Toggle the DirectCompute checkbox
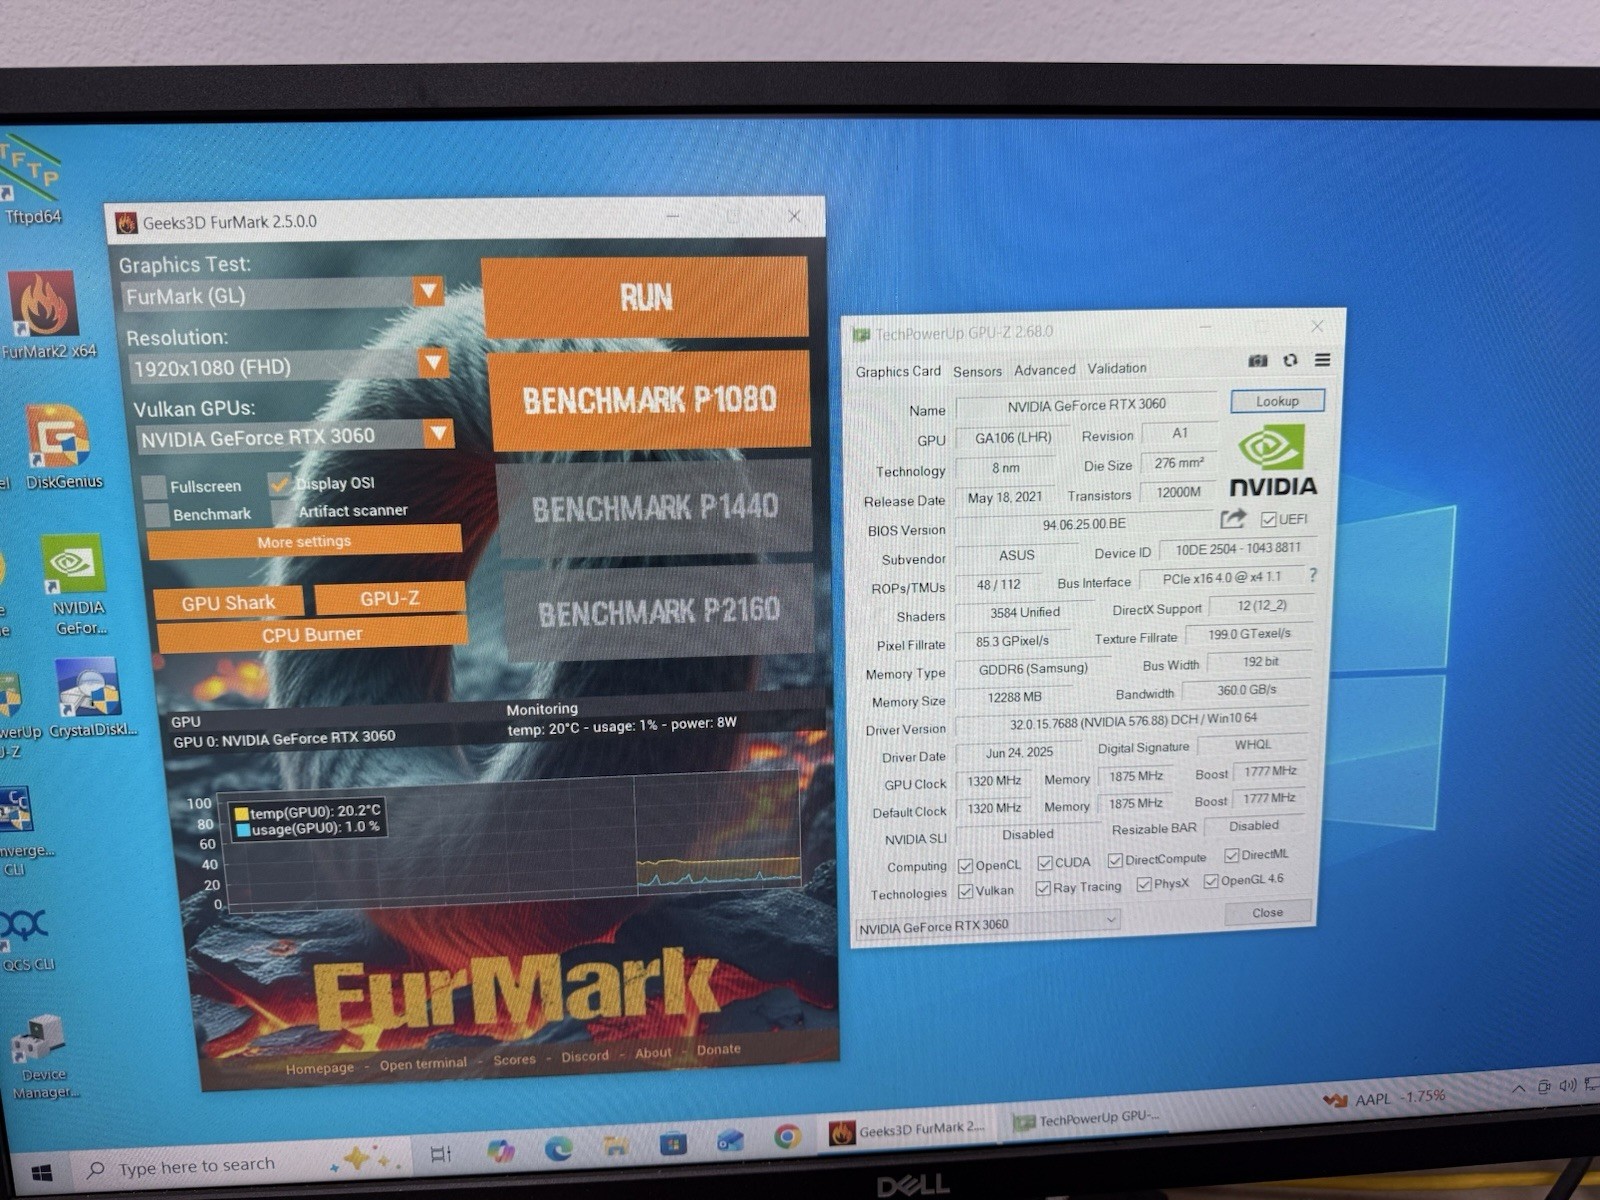 (x=1115, y=860)
